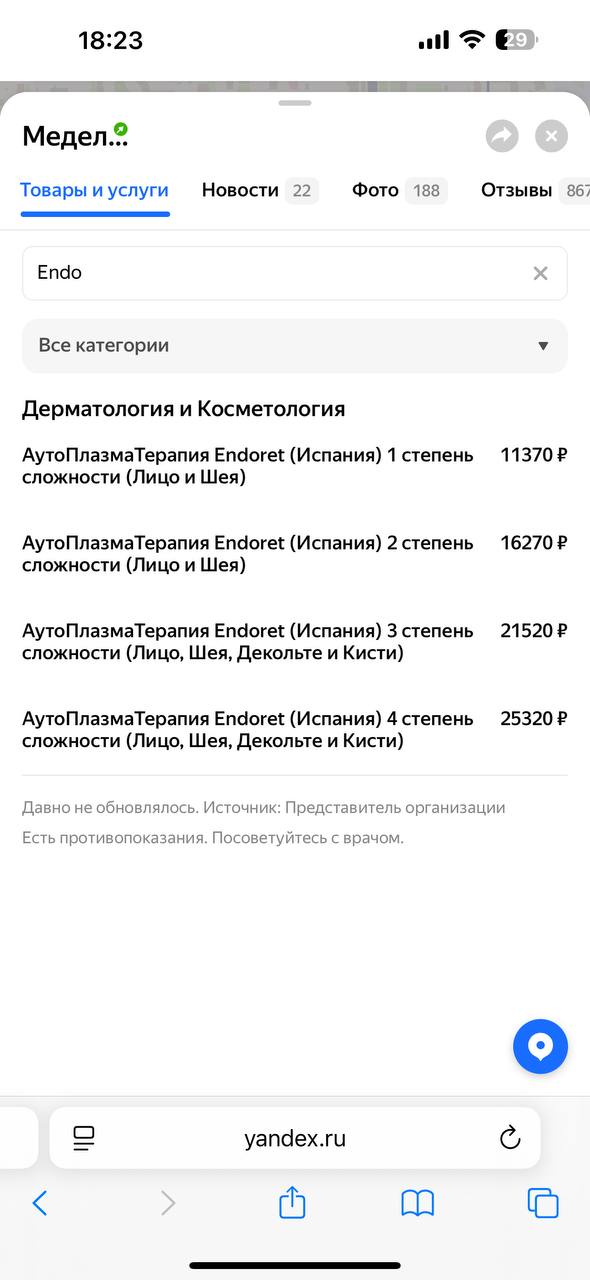Clear the Endo search field
The width and height of the screenshot is (590, 1280).
[x=540, y=273]
